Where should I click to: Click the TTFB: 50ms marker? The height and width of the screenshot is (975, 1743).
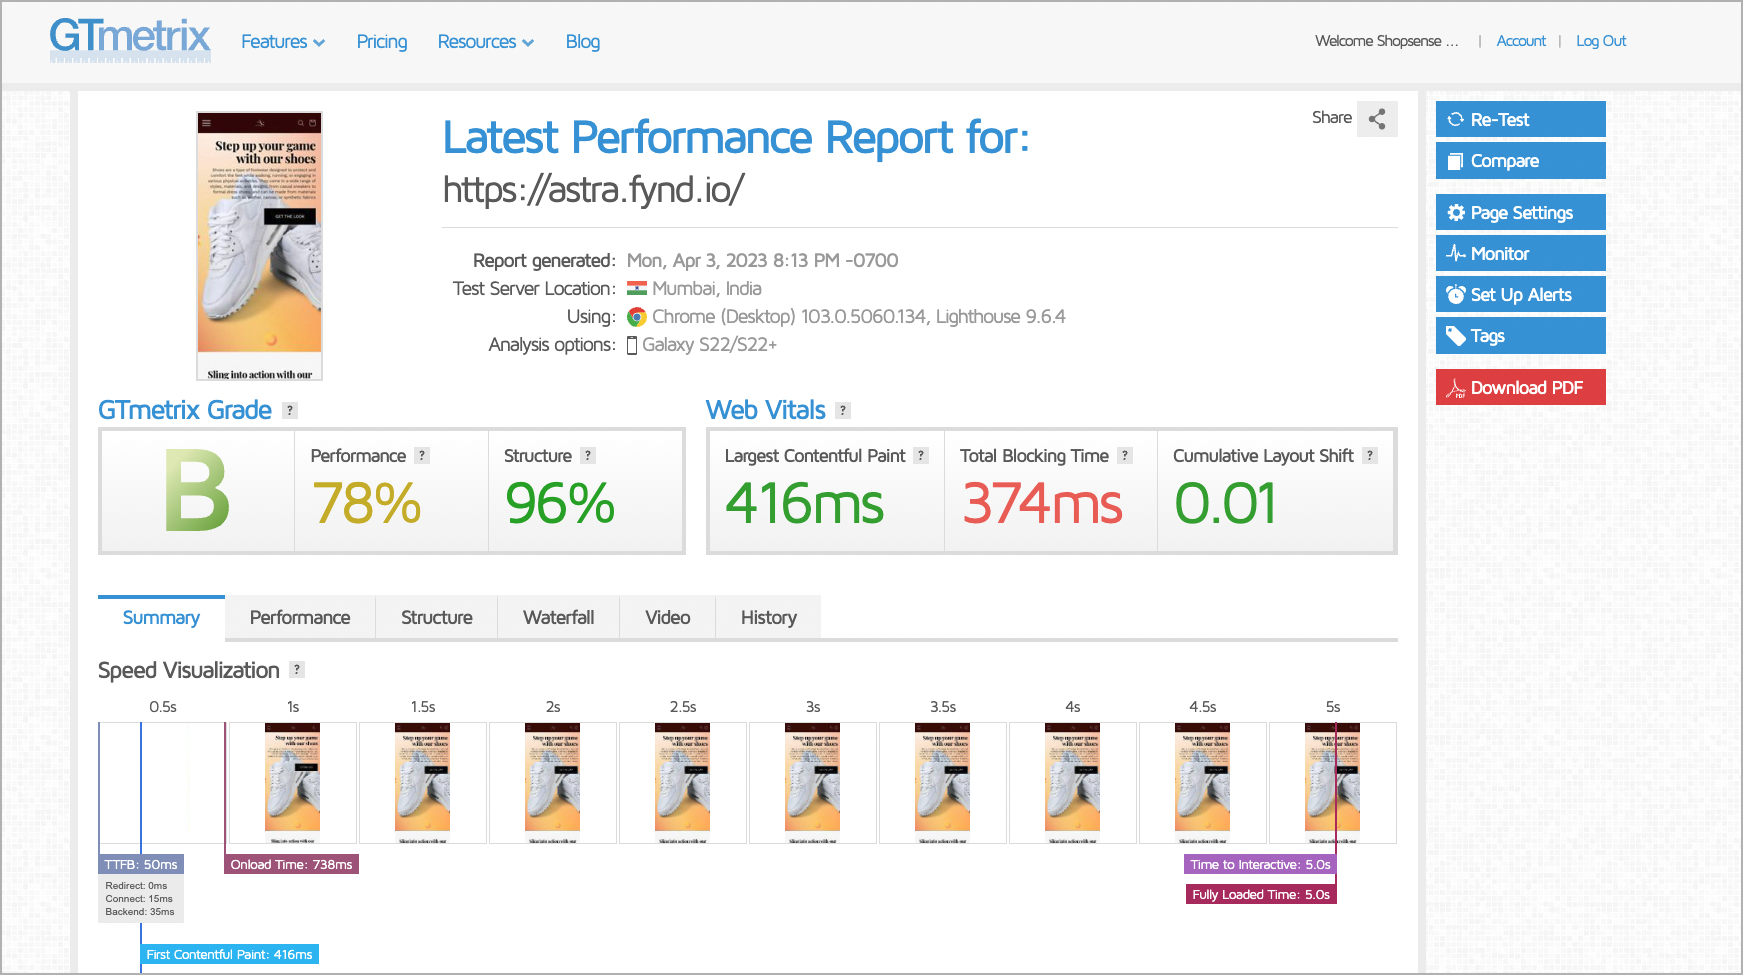[x=141, y=864]
